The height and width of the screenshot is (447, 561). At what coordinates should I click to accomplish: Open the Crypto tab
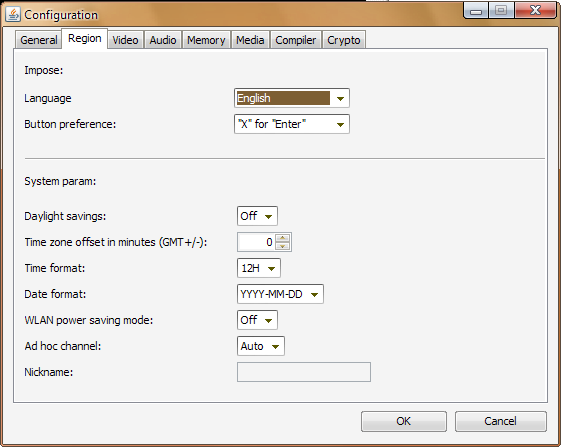(343, 40)
